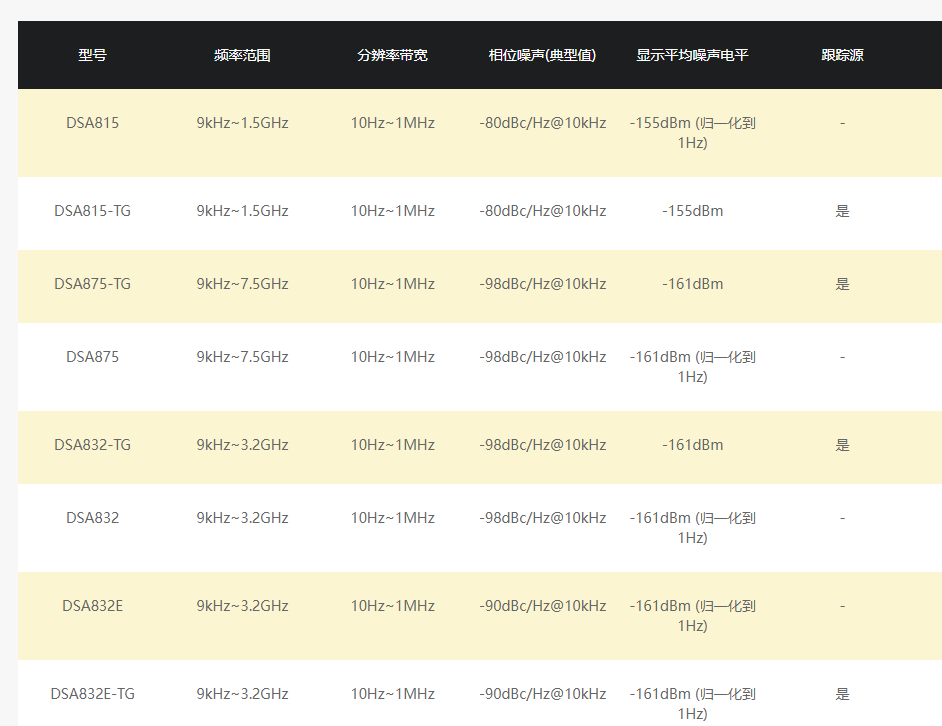Select the 跟踪源 dash in non-TG DSA875 row
Image resolution: width=942 pixels, height=726 pixels.
tap(842, 357)
